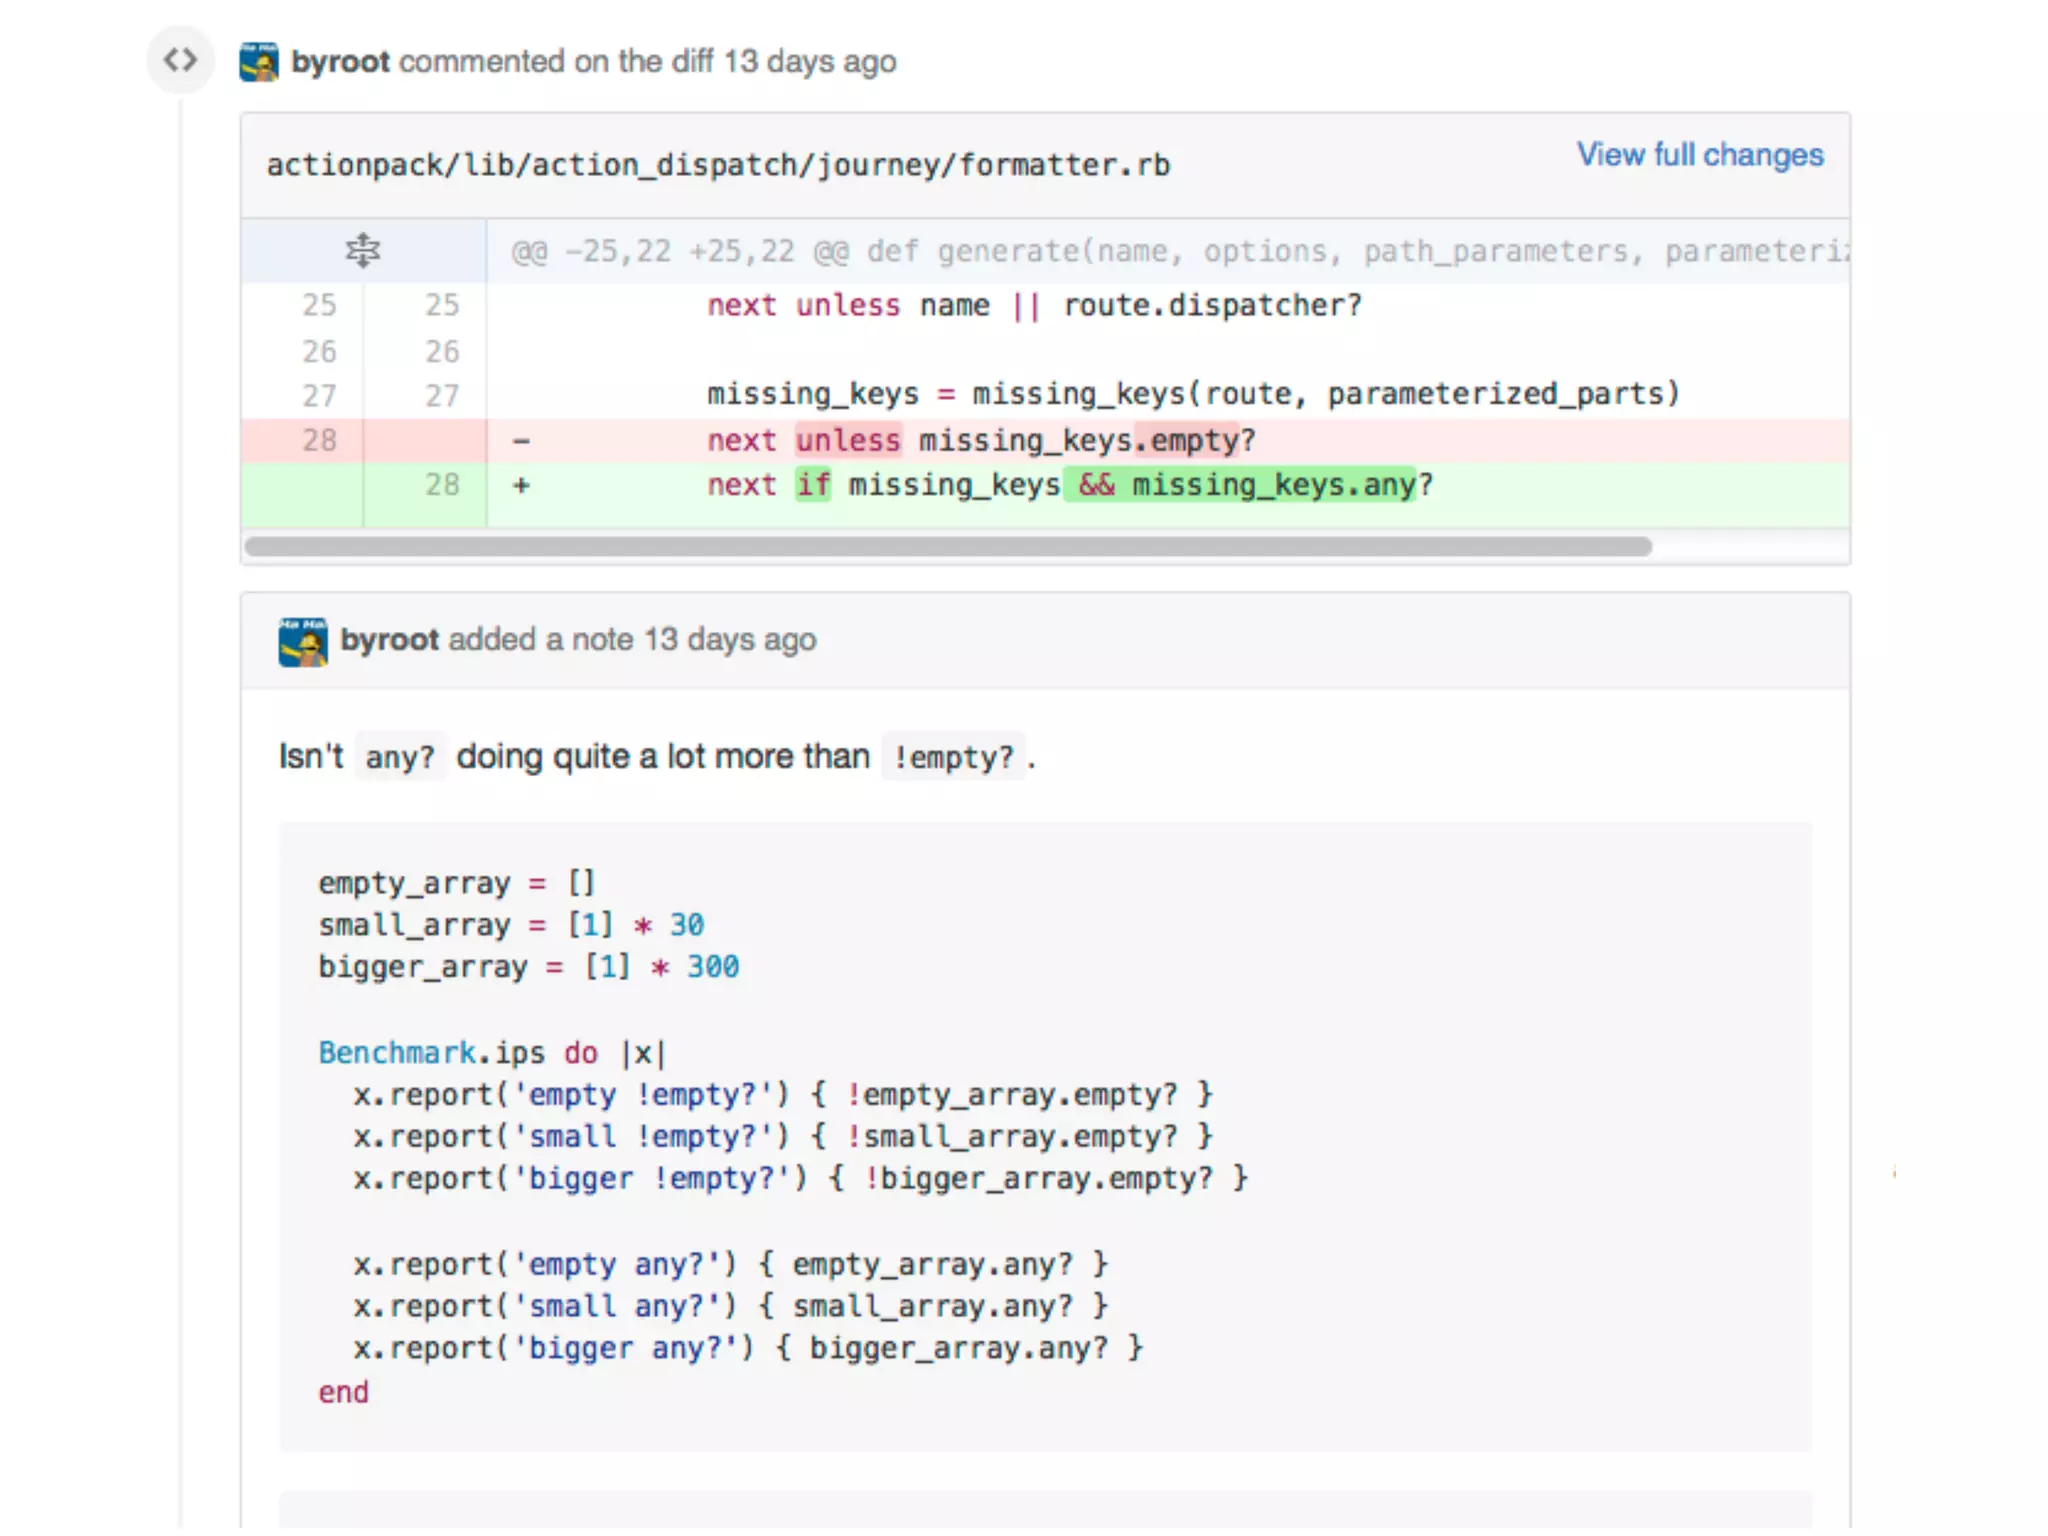The image size is (2048, 1536).
Task: Click the '13 days ago' timestamp in the note header
Action: click(x=729, y=640)
